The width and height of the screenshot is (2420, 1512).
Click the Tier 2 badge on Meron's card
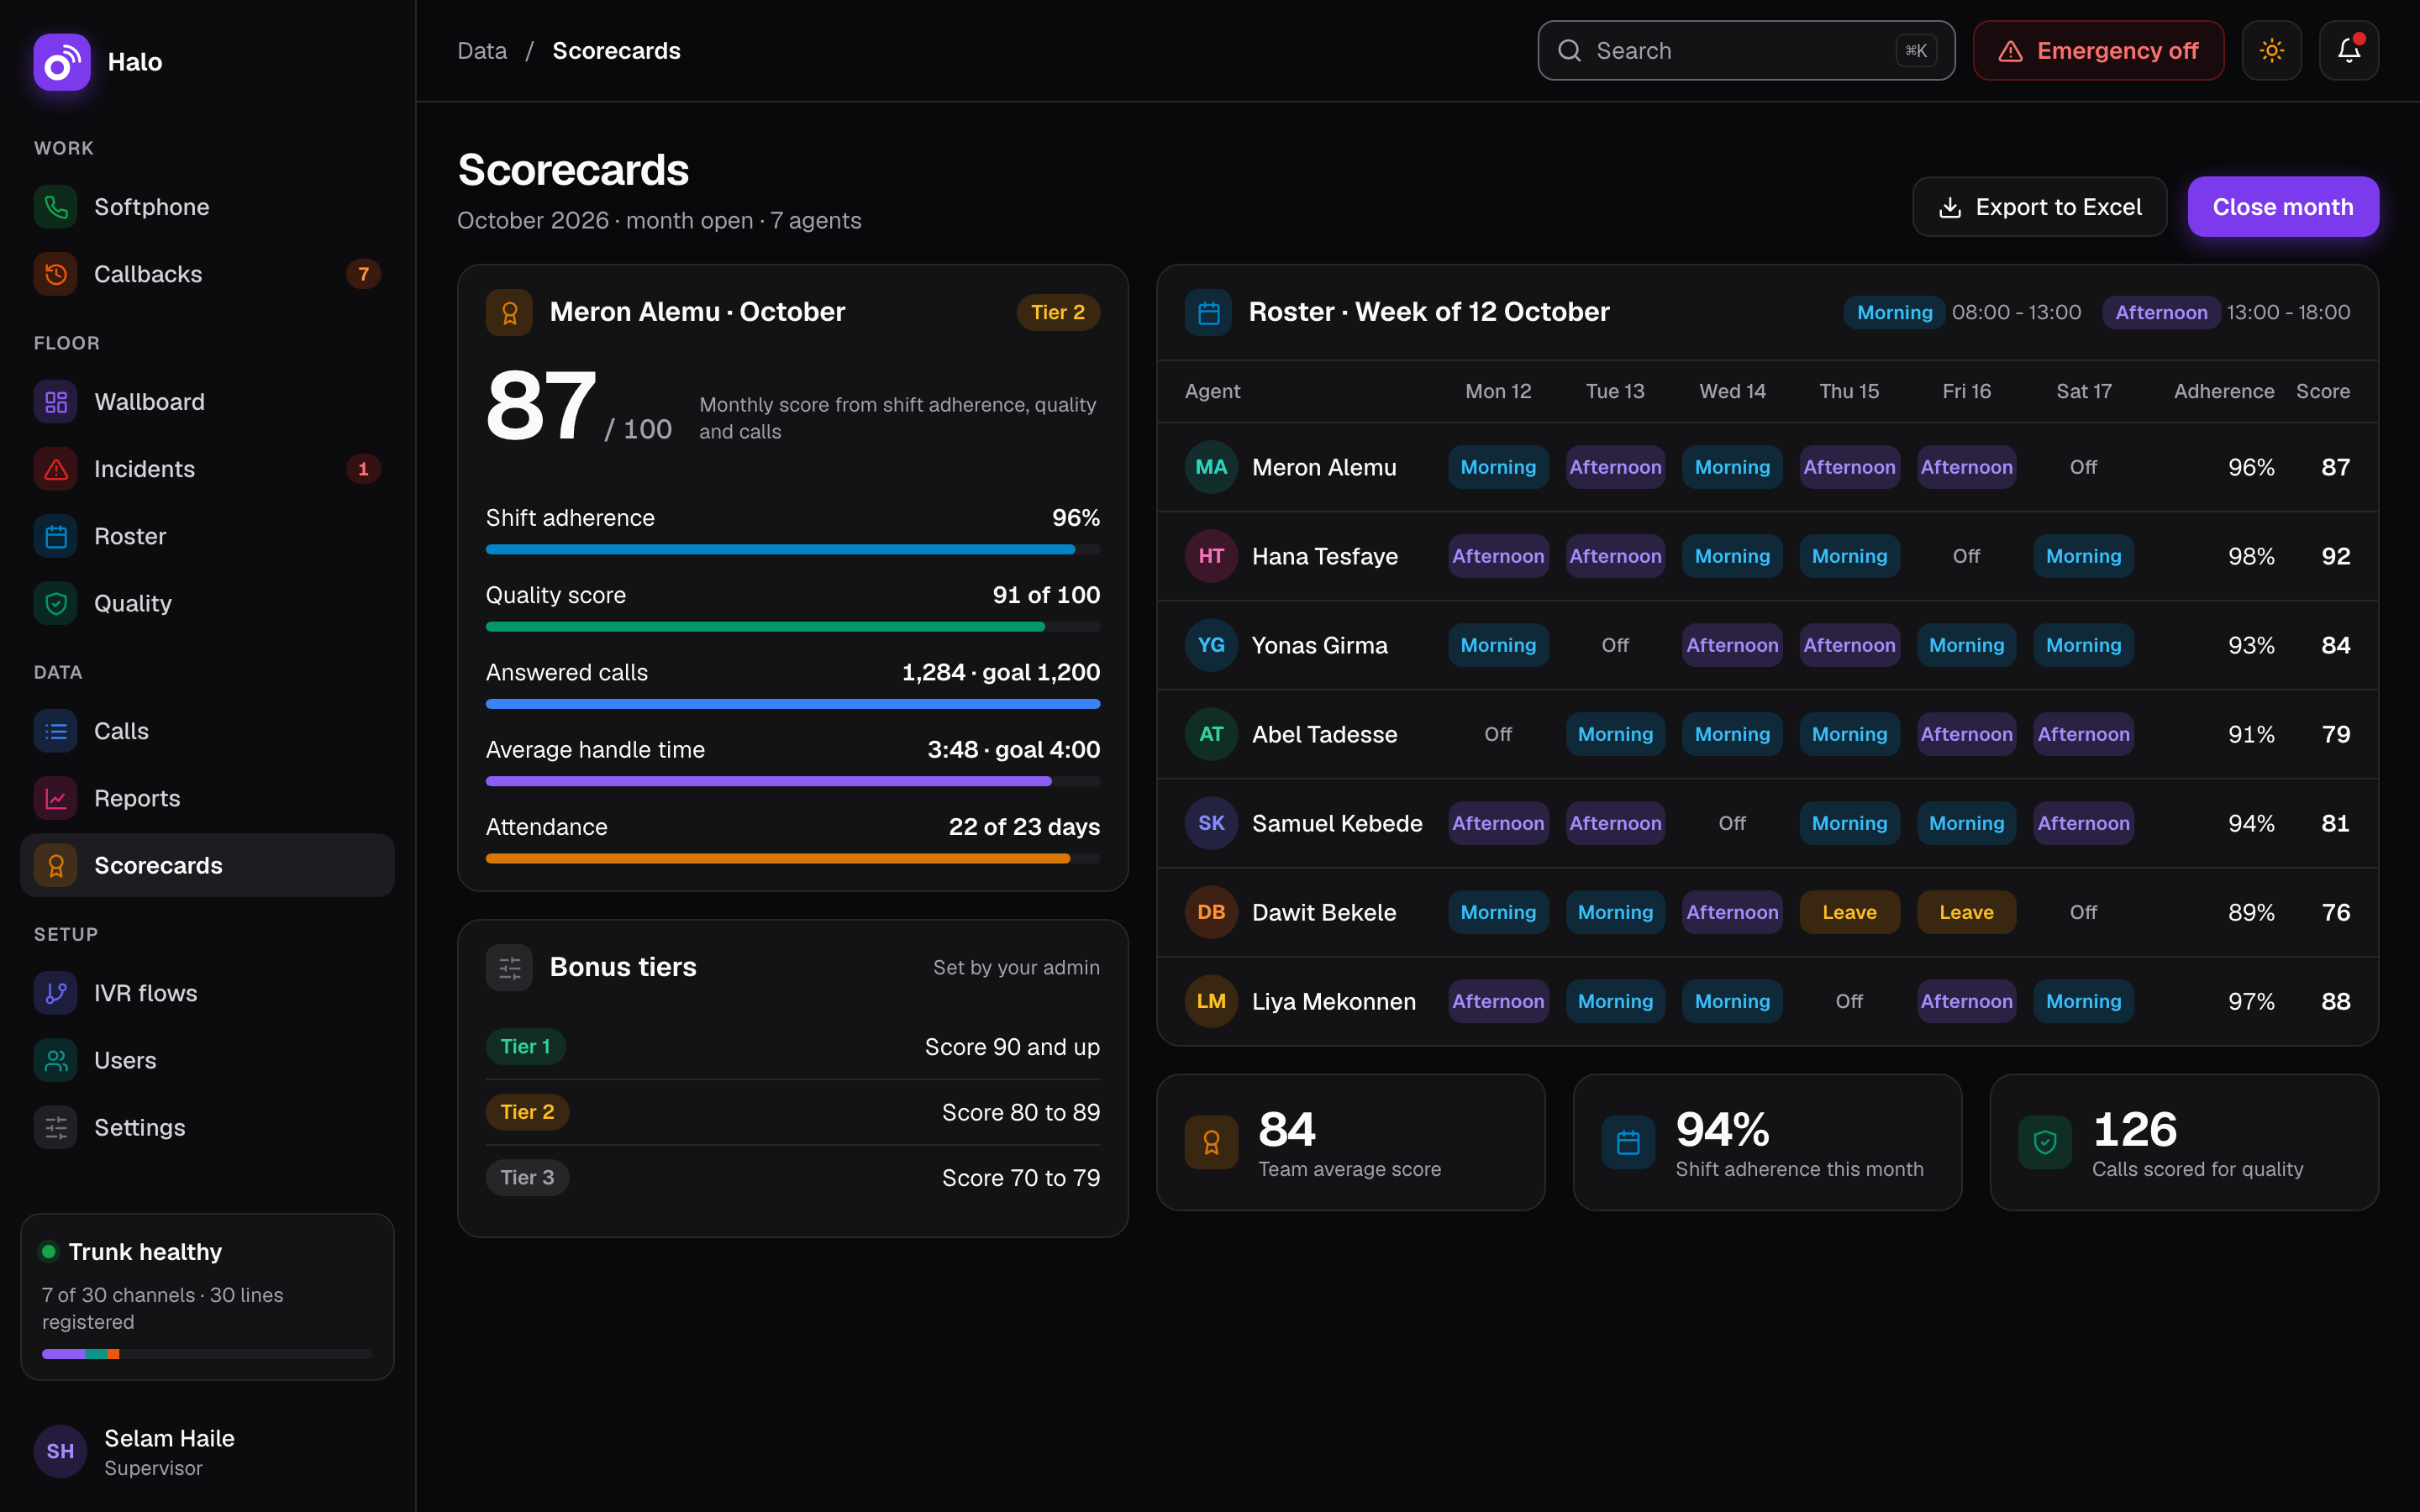coord(1058,312)
